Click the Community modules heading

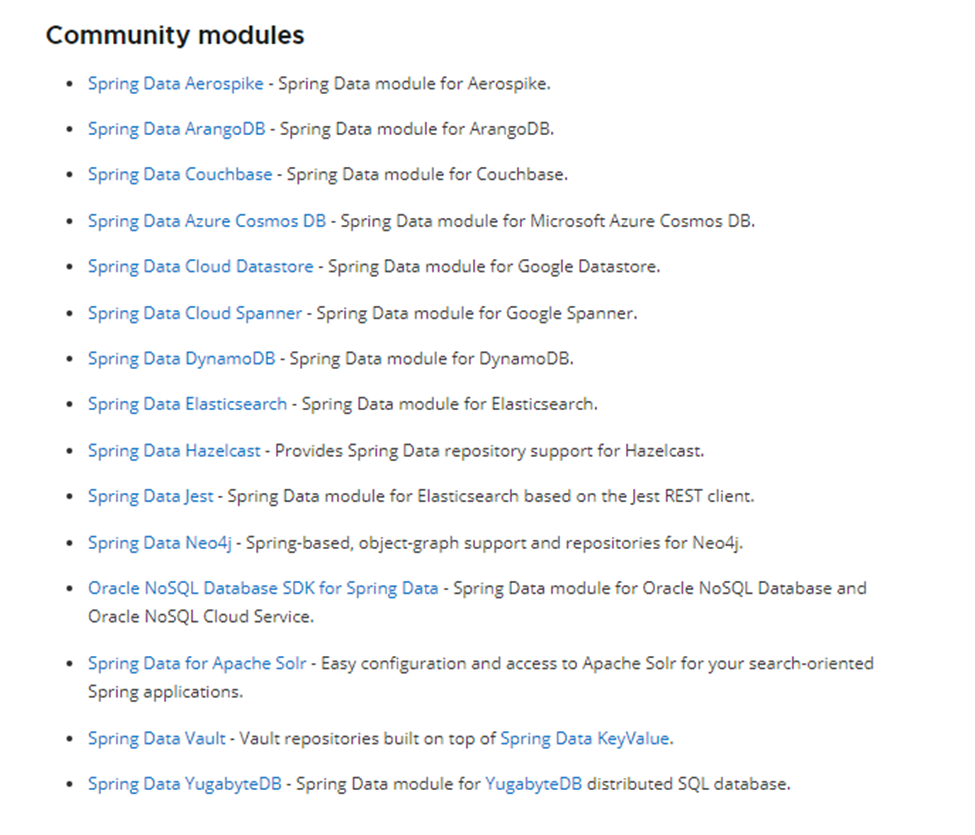click(x=175, y=35)
